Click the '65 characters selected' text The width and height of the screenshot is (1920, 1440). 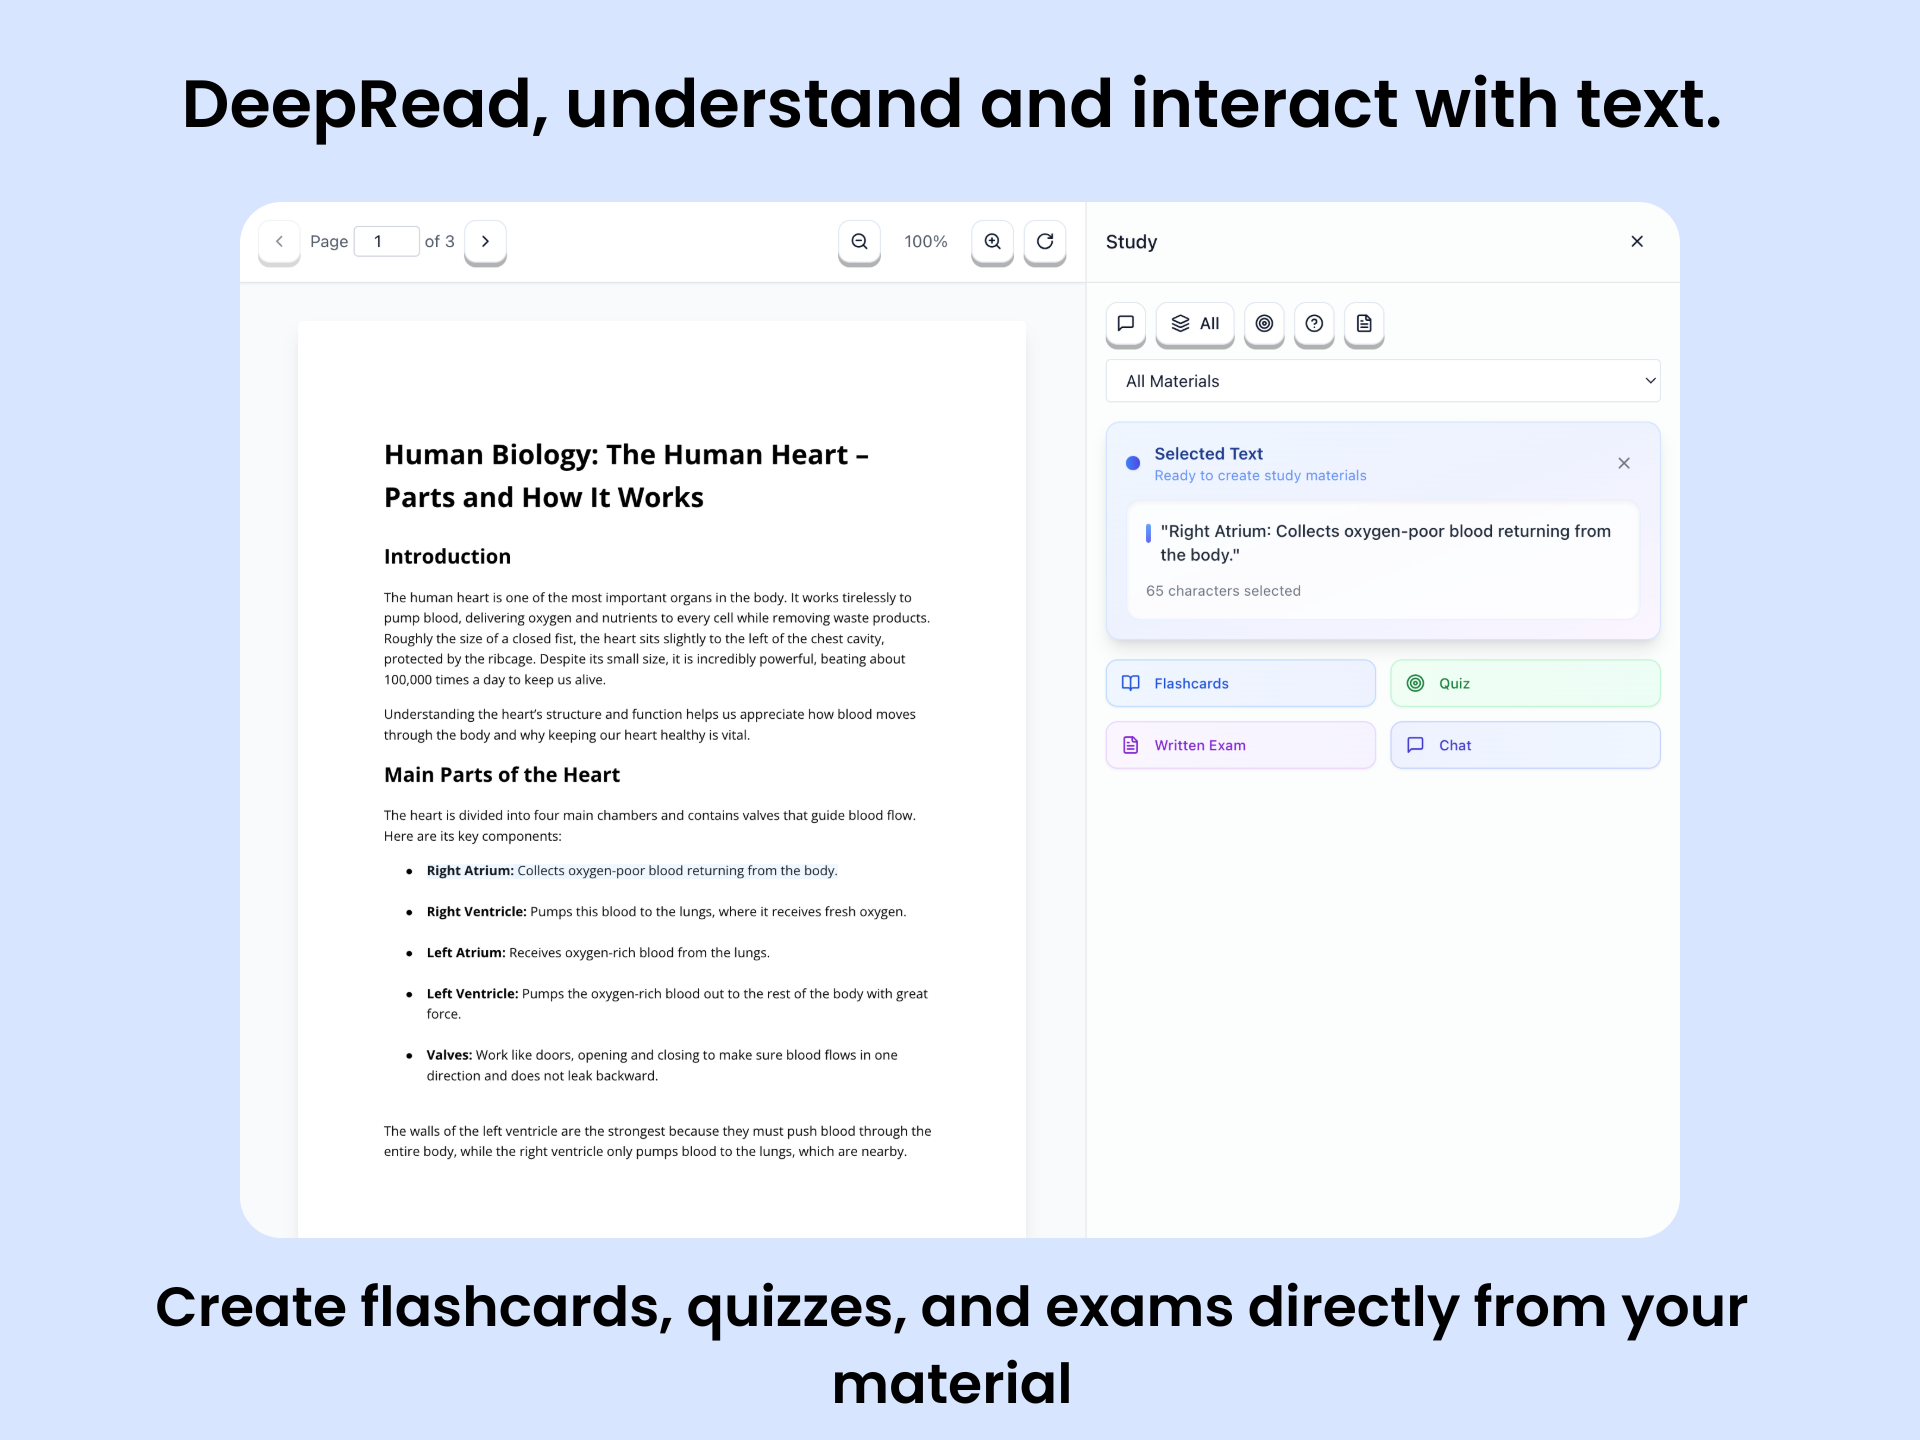click(x=1223, y=591)
